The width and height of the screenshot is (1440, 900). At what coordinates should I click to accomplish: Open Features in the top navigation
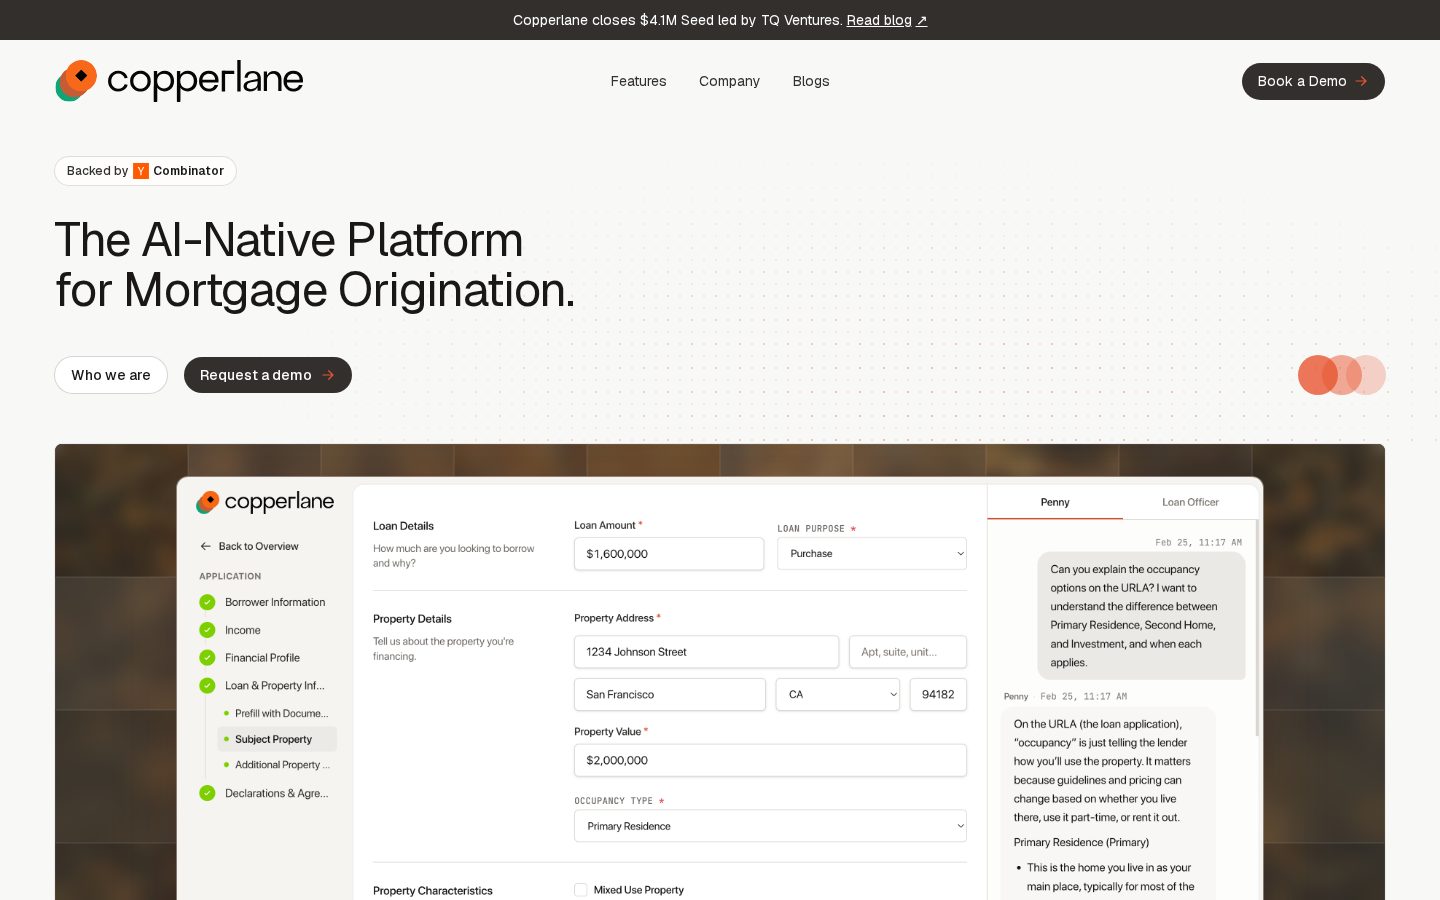(x=638, y=81)
